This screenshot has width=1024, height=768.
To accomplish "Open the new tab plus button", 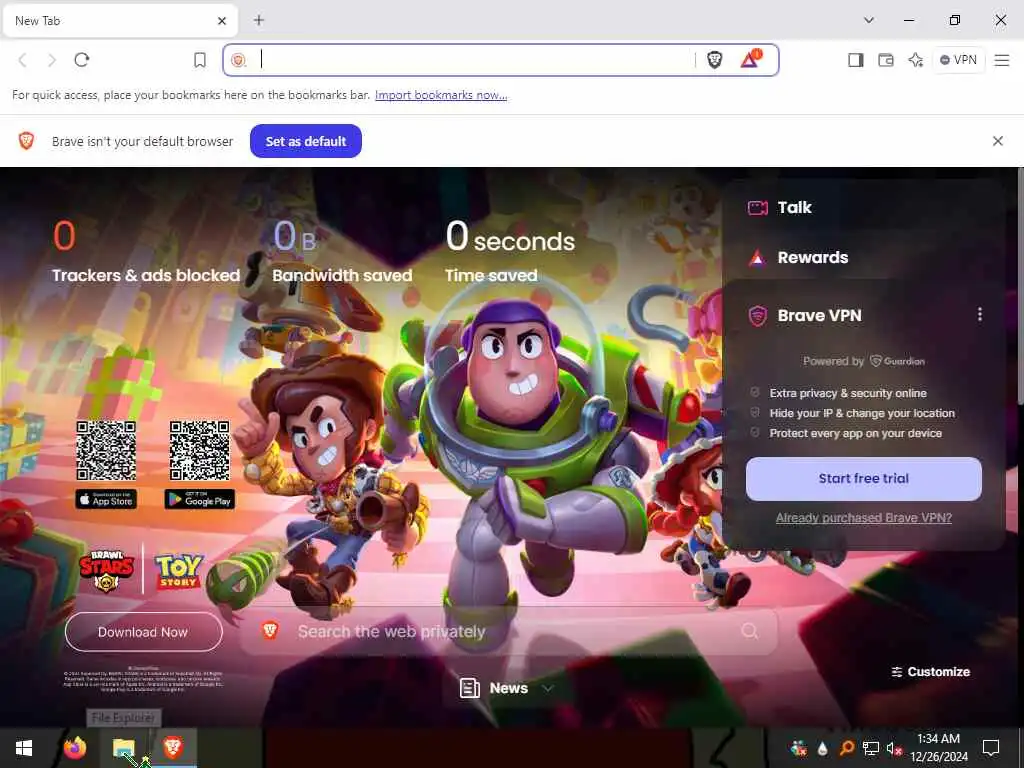I will click(x=259, y=20).
